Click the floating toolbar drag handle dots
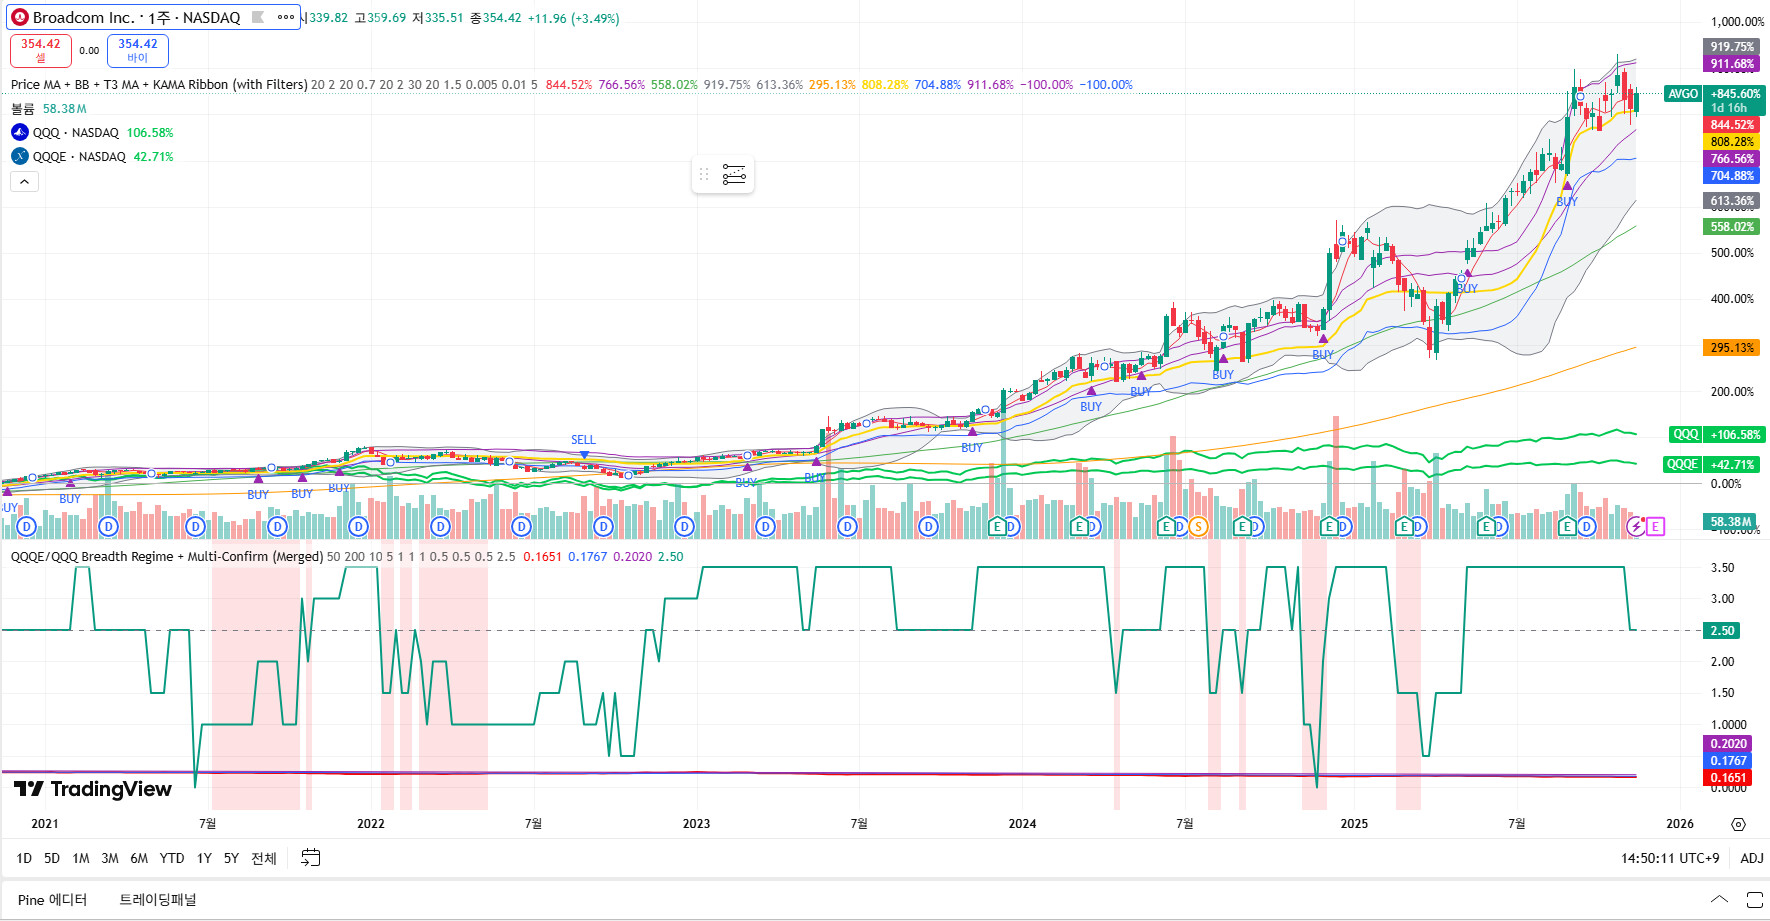The height and width of the screenshot is (921, 1770). 704,175
